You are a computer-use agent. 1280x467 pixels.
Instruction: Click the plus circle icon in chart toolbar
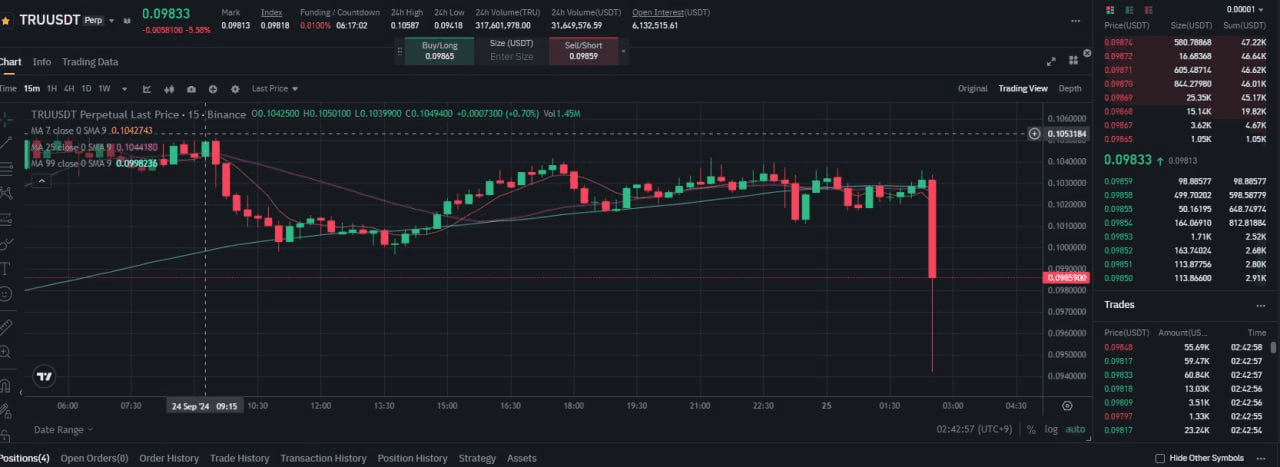(x=213, y=89)
